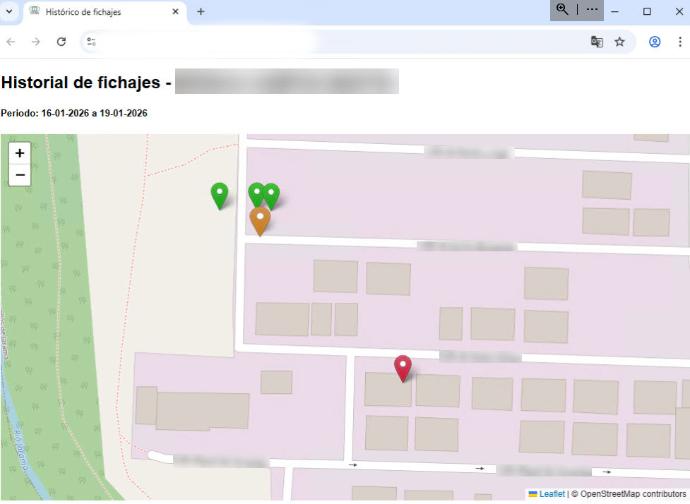The height and width of the screenshot is (504, 690).
Task: Open the Leaflet attribution link
Action: click(551, 494)
